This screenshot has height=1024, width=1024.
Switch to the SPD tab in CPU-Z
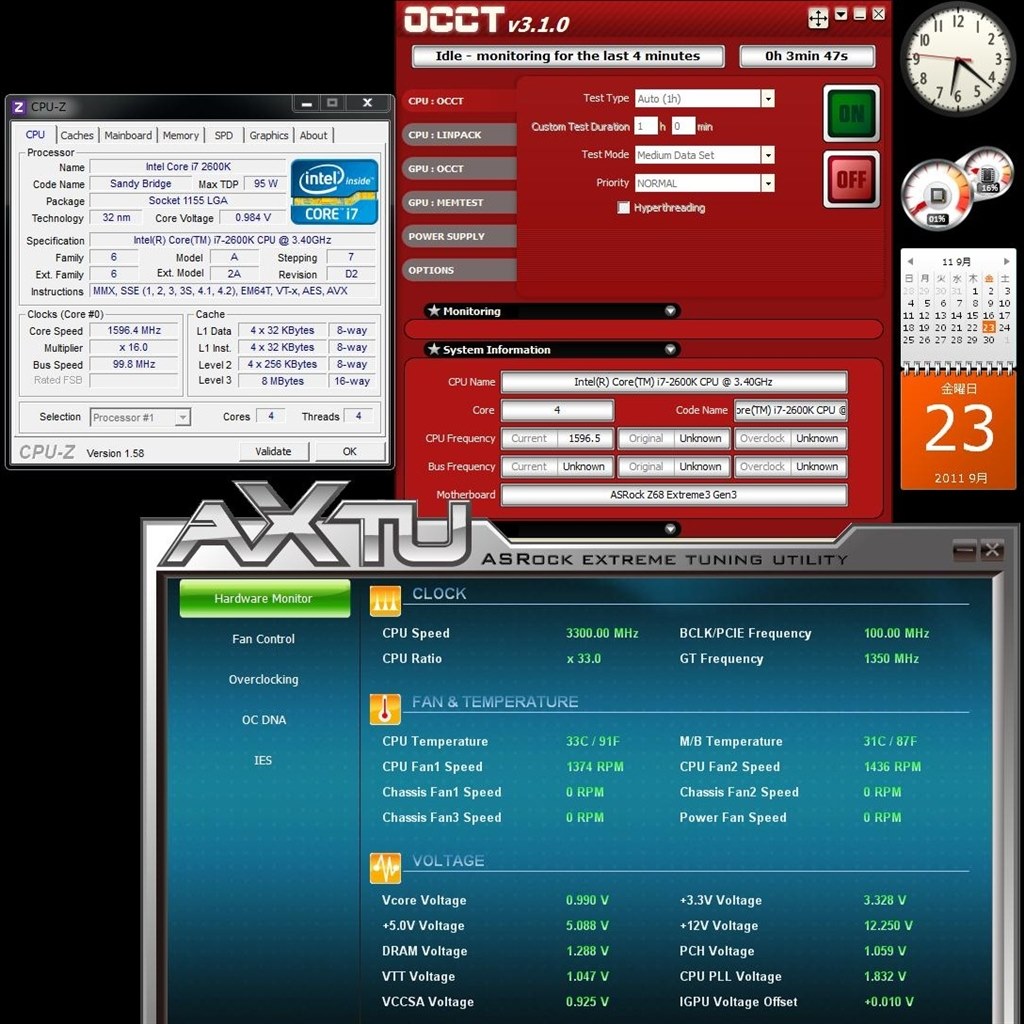(224, 135)
